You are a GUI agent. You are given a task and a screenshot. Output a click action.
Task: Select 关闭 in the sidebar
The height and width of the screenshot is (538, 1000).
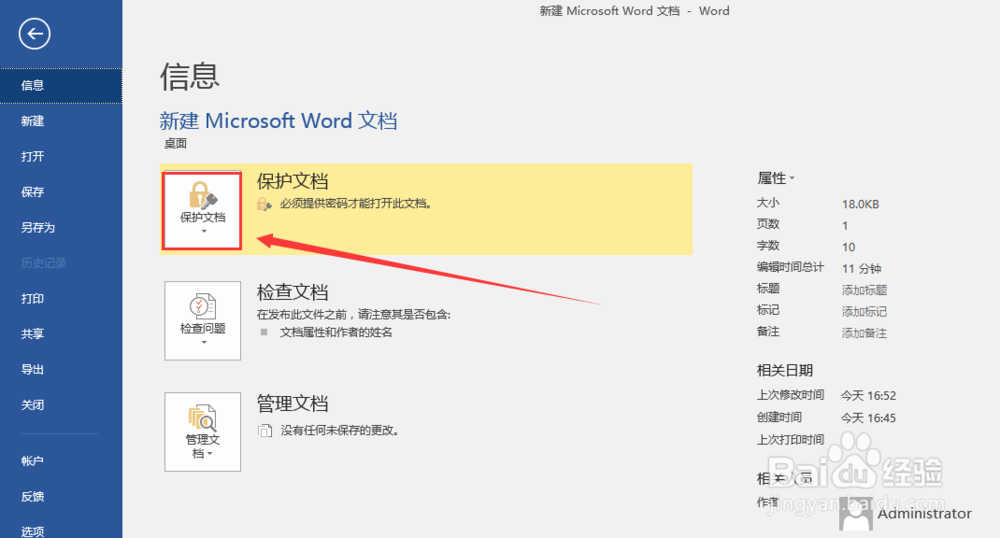click(x=61, y=405)
